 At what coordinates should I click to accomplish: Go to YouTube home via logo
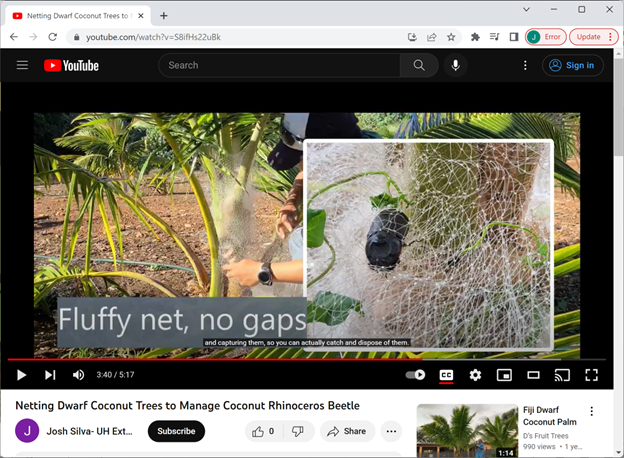(x=71, y=65)
